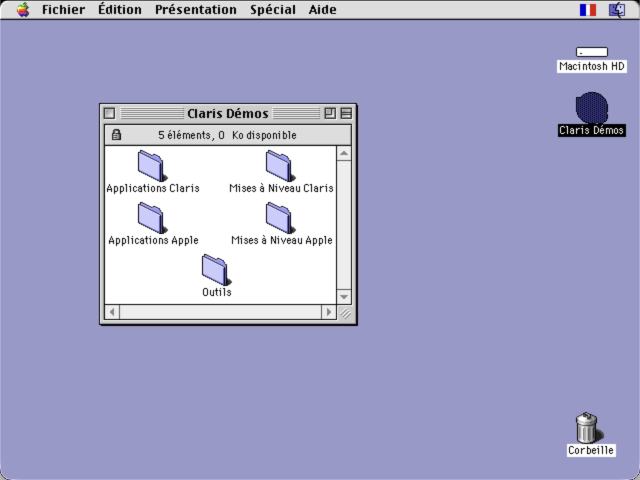This screenshot has height=480, width=640.
Task: Open the Aide menu
Action: coord(322,9)
